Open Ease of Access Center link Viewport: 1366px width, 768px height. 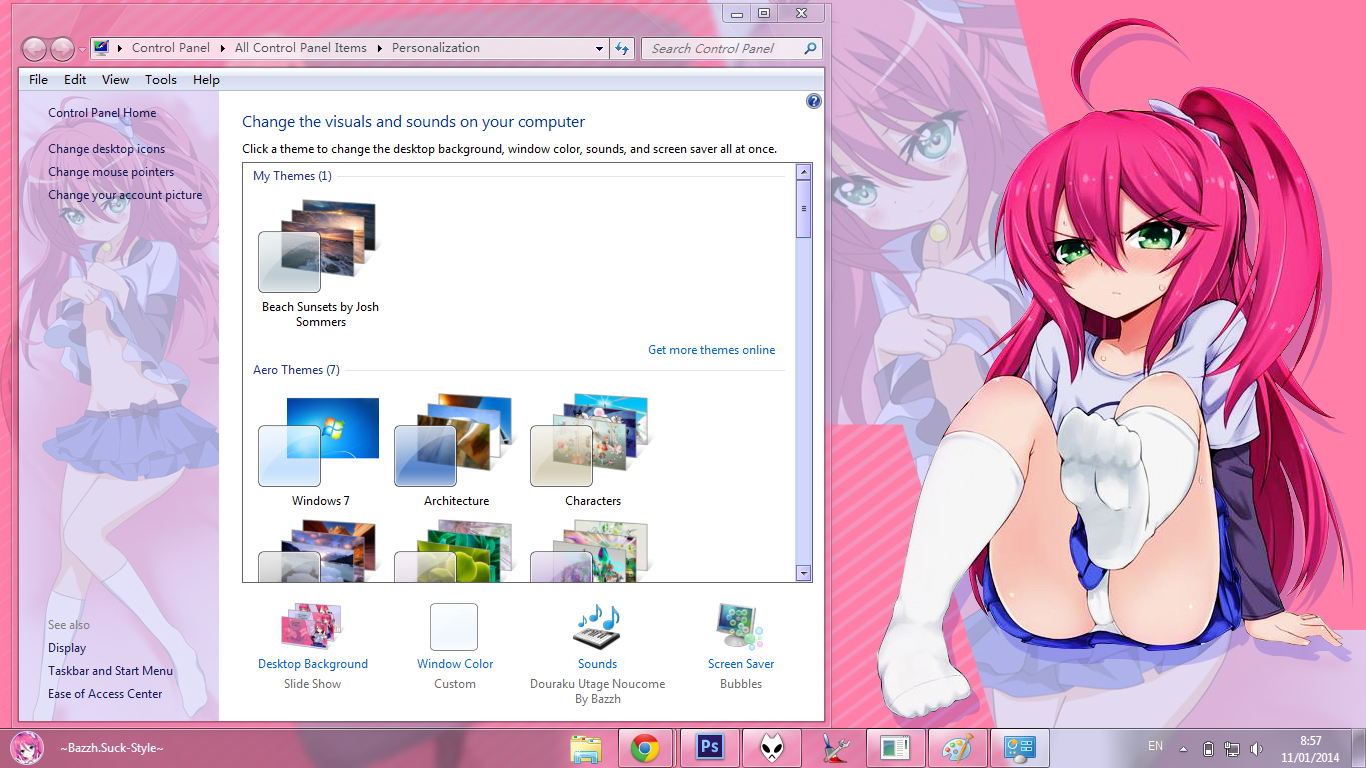pos(105,694)
